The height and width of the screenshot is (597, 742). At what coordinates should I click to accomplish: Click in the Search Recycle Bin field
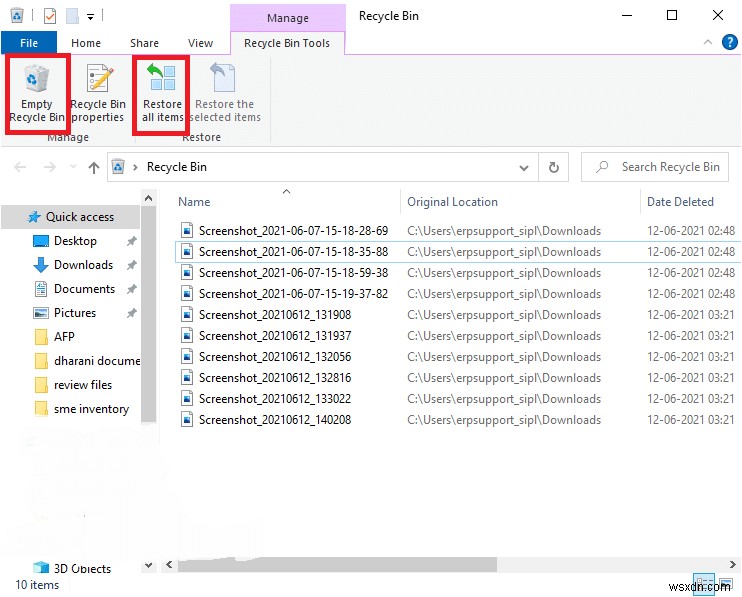click(x=654, y=167)
